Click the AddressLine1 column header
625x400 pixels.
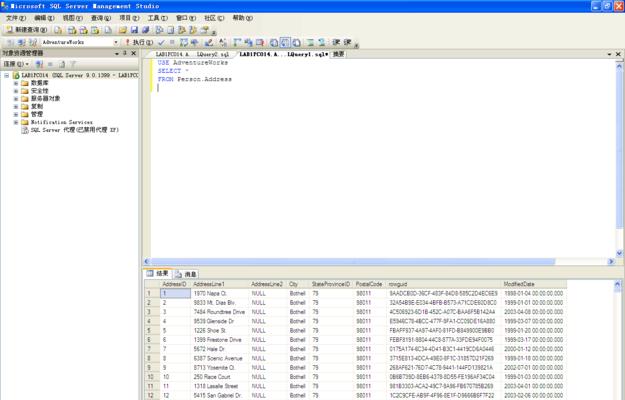(x=220, y=284)
